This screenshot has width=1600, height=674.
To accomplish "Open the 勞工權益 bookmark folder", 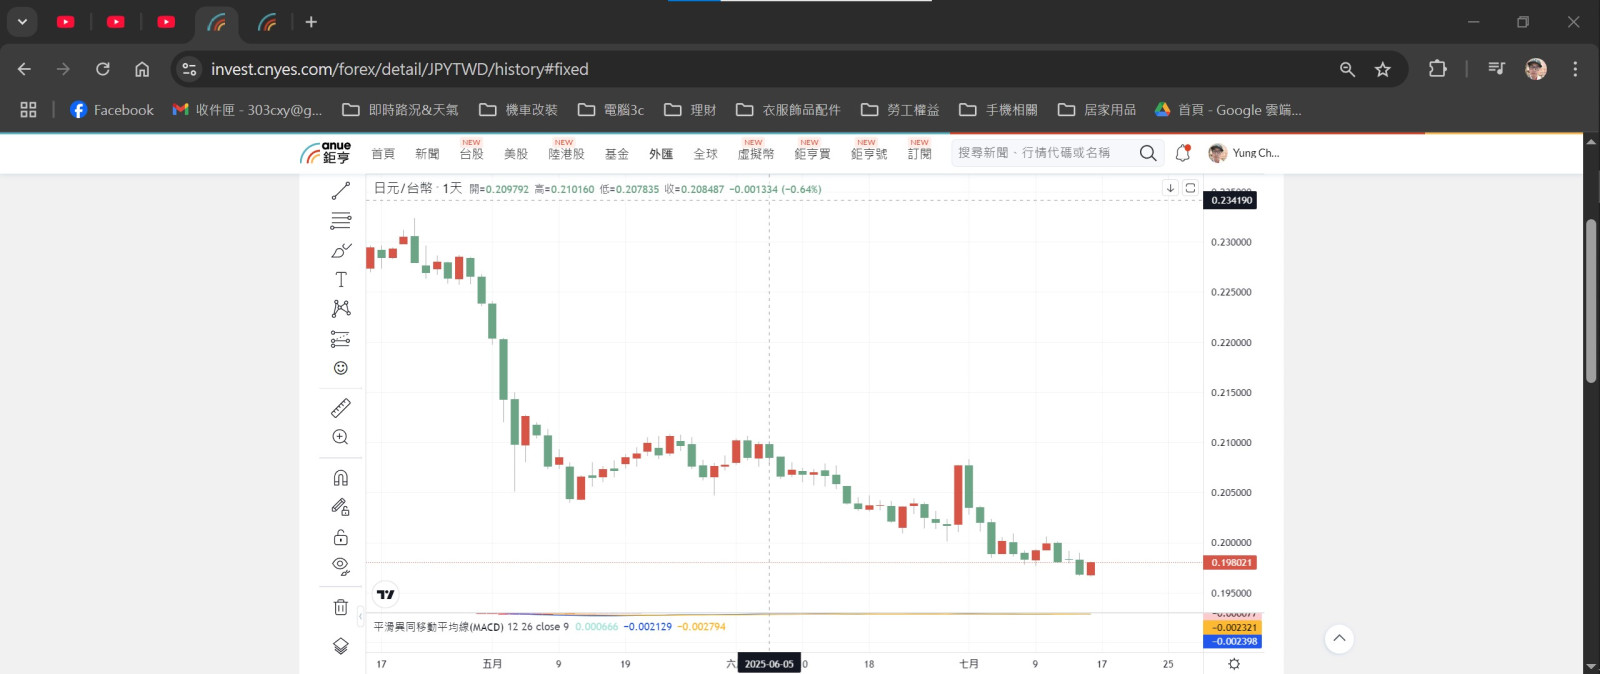I will coord(900,110).
